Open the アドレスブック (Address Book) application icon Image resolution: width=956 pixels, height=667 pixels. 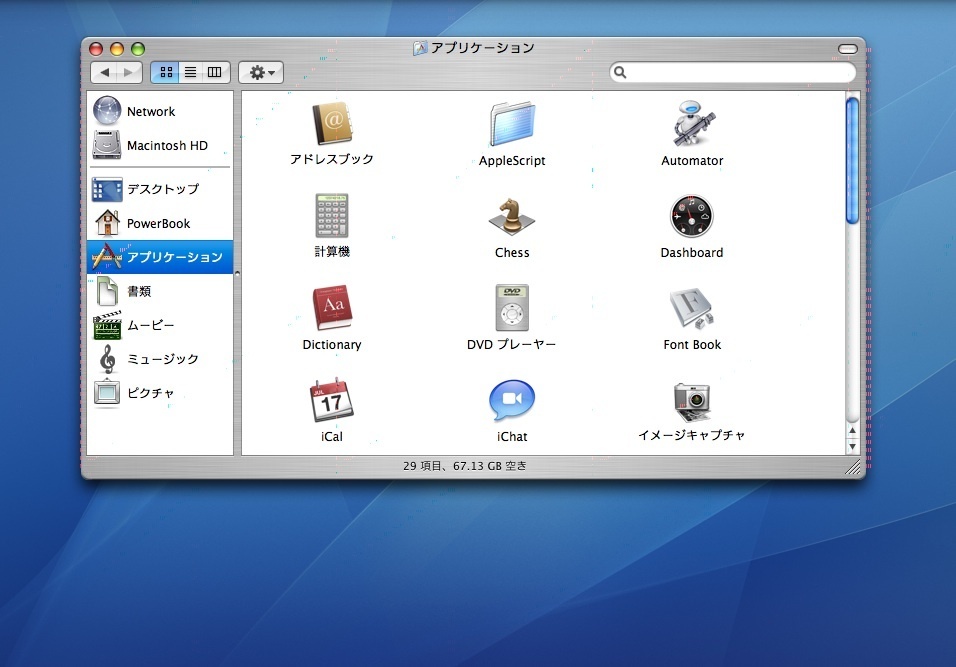332,124
